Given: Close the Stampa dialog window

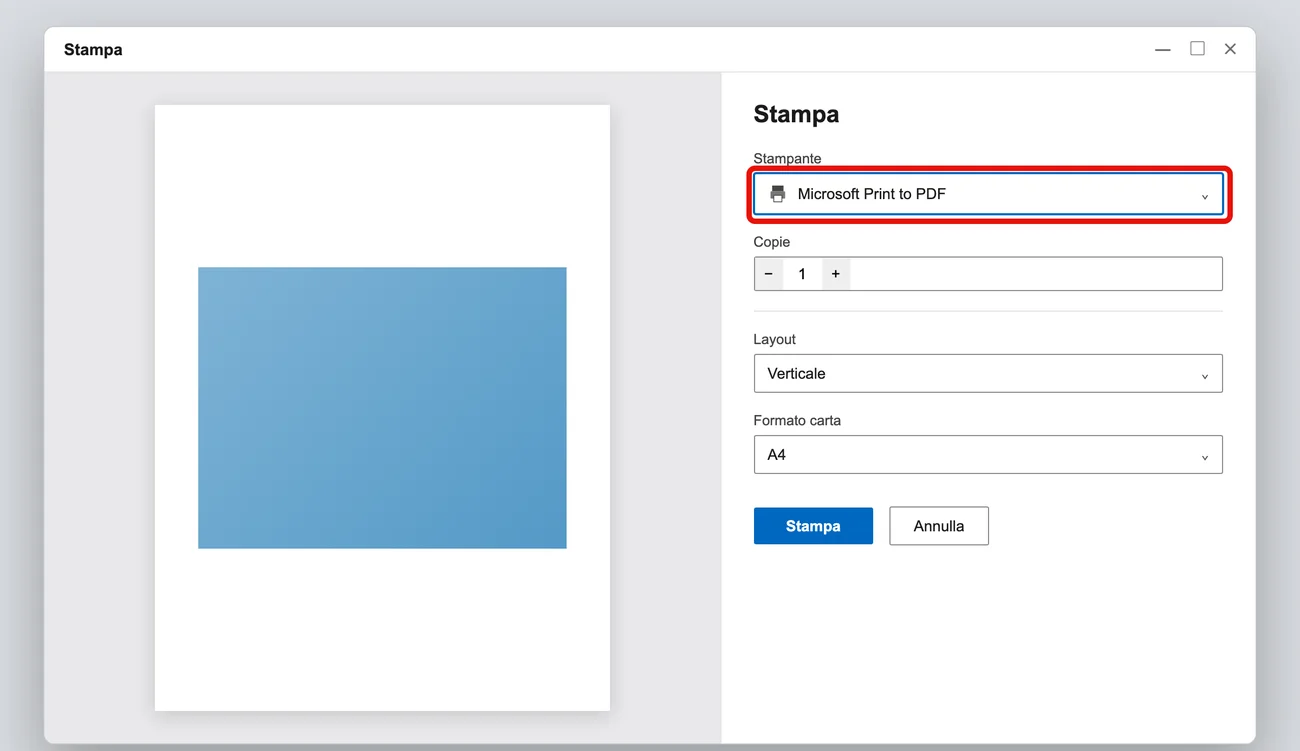Looking at the screenshot, I should (1230, 49).
